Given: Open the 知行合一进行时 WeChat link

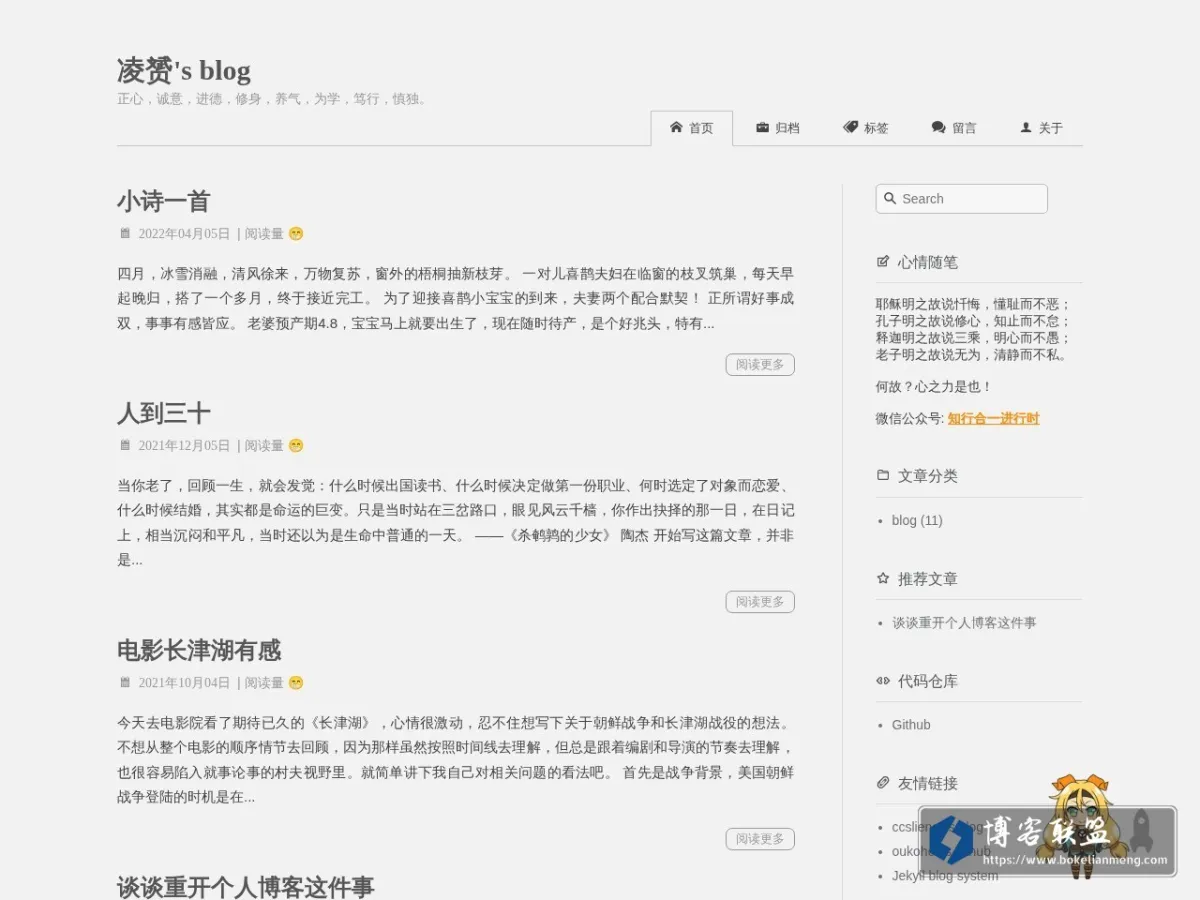Looking at the screenshot, I should 993,419.
